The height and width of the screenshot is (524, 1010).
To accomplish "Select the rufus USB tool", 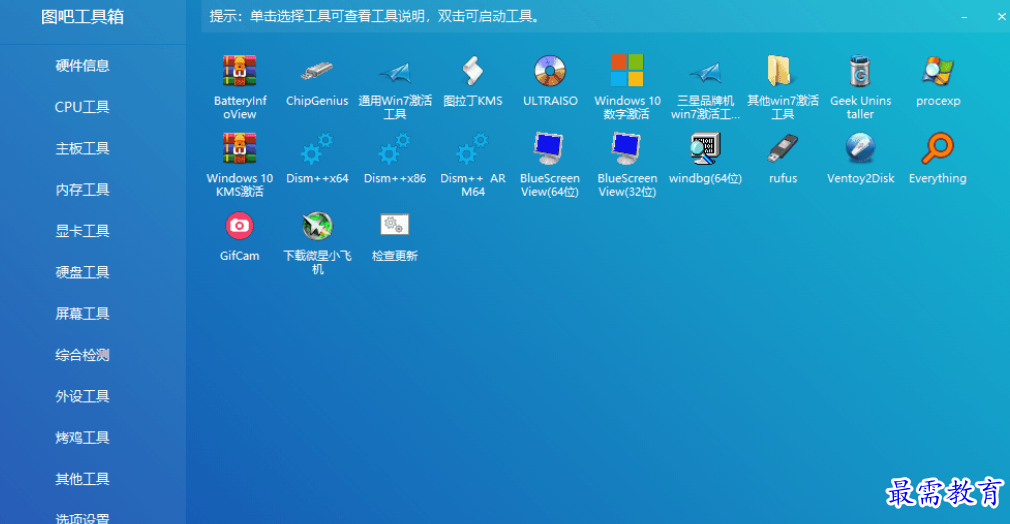I will (783, 148).
